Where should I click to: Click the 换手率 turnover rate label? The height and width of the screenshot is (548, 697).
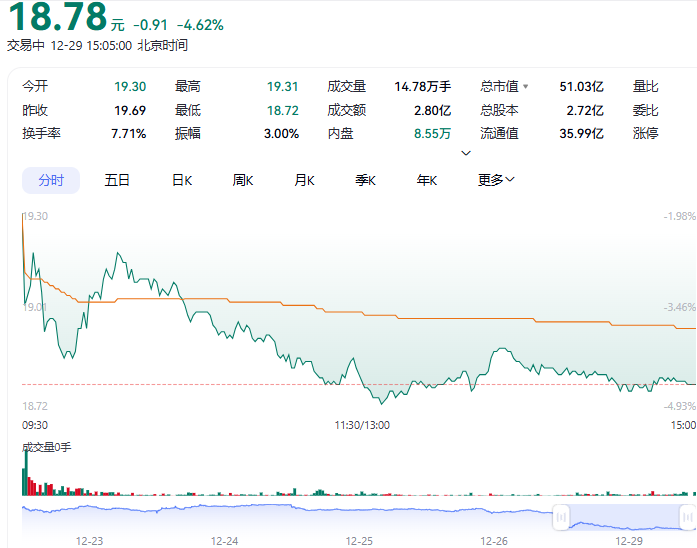tap(41, 133)
